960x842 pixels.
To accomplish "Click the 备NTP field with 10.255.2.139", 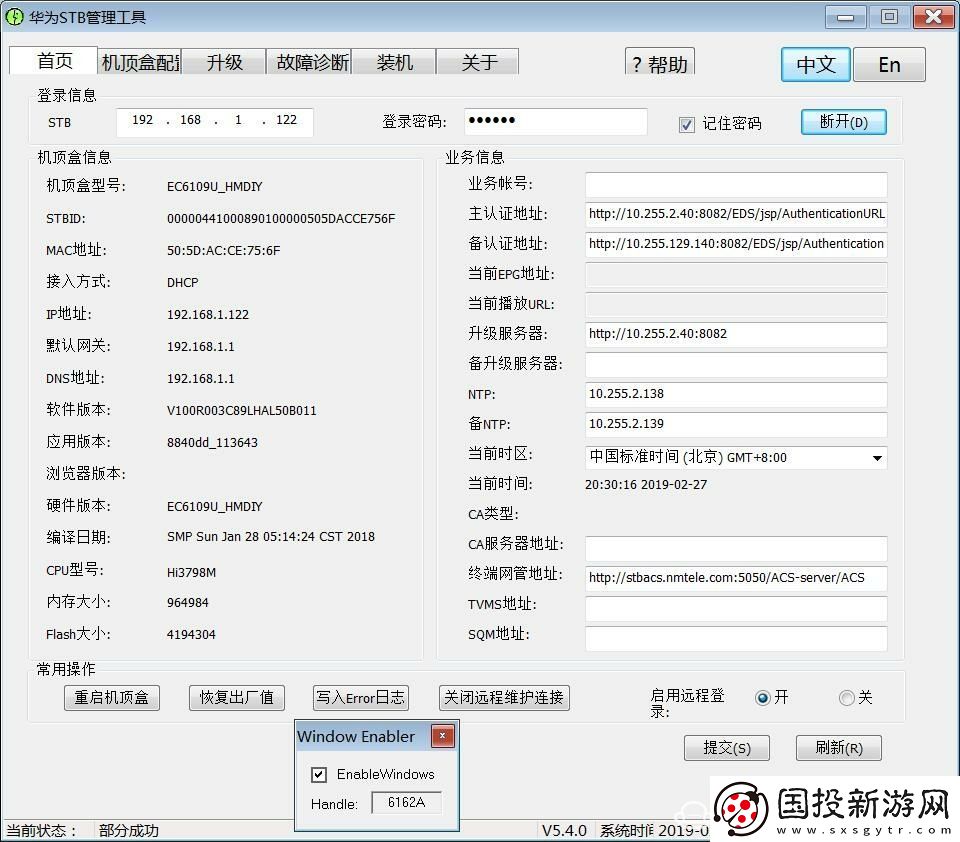I will [736, 424].
